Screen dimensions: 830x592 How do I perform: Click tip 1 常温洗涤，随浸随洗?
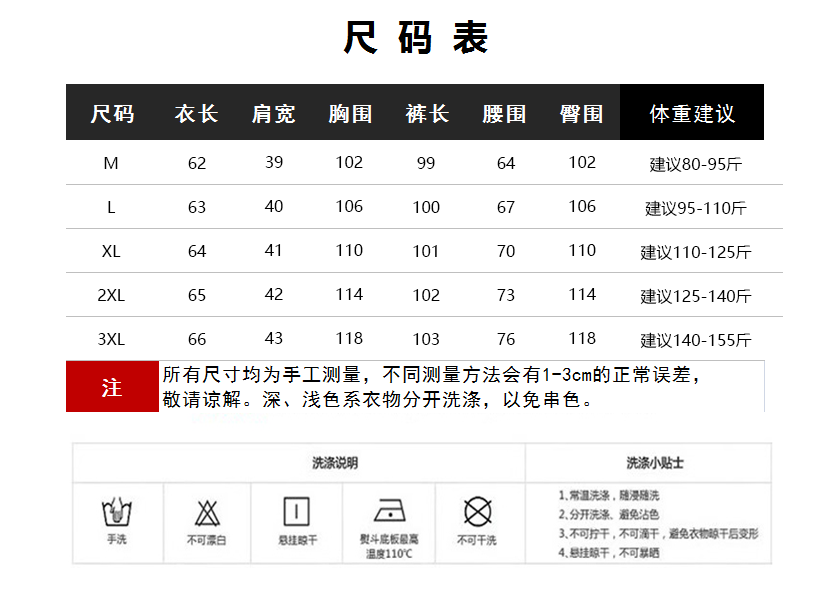click(609, 495)
